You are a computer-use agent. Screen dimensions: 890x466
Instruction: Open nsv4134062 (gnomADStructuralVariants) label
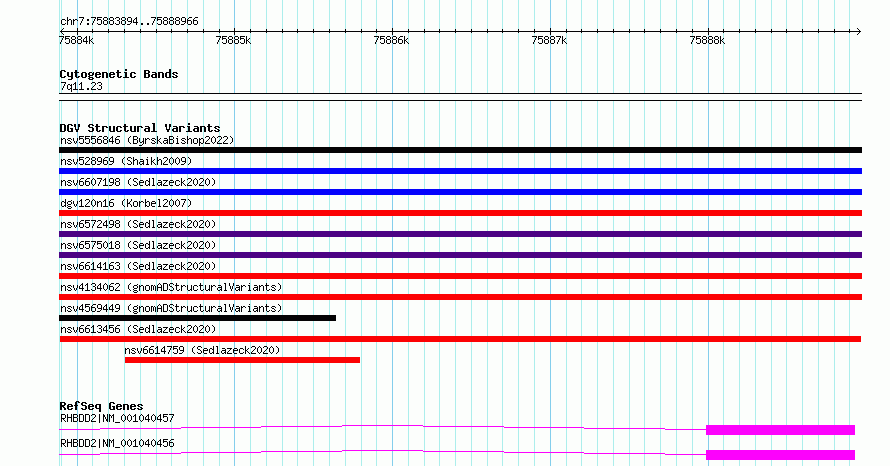pos(171,287)
